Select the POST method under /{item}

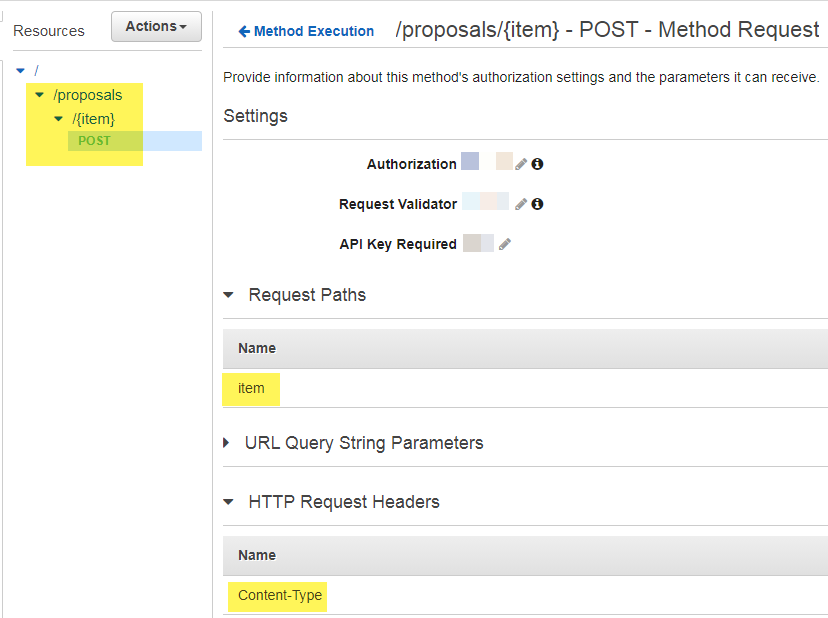pos(95,140)
